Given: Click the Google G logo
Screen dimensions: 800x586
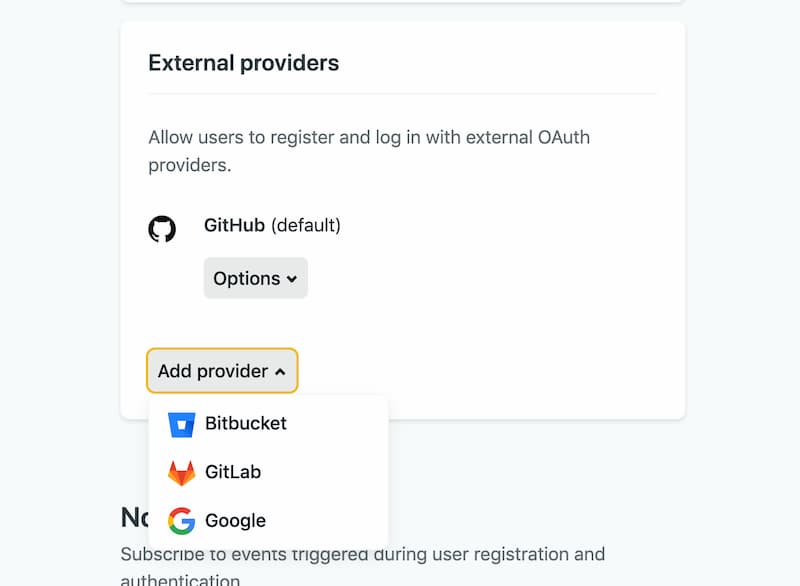Looking at the screenshot, I should tap(181, 521).
